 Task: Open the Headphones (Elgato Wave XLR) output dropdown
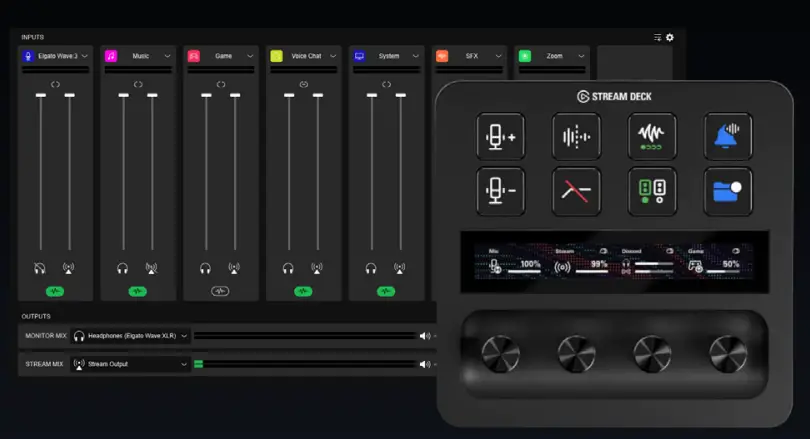pos(131,336)
